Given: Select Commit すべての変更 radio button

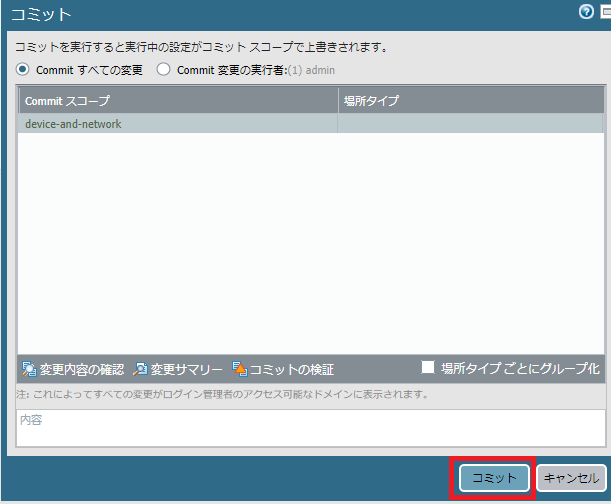Looking at the screenshot, I should (23, 69).
